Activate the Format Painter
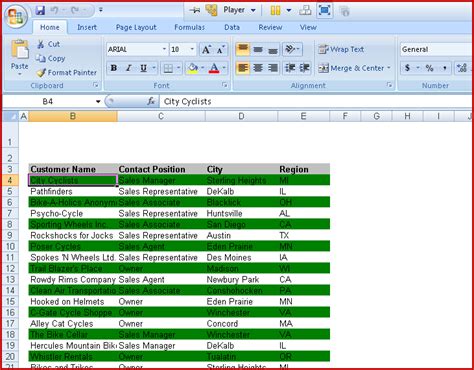 (x=67, y=72)
